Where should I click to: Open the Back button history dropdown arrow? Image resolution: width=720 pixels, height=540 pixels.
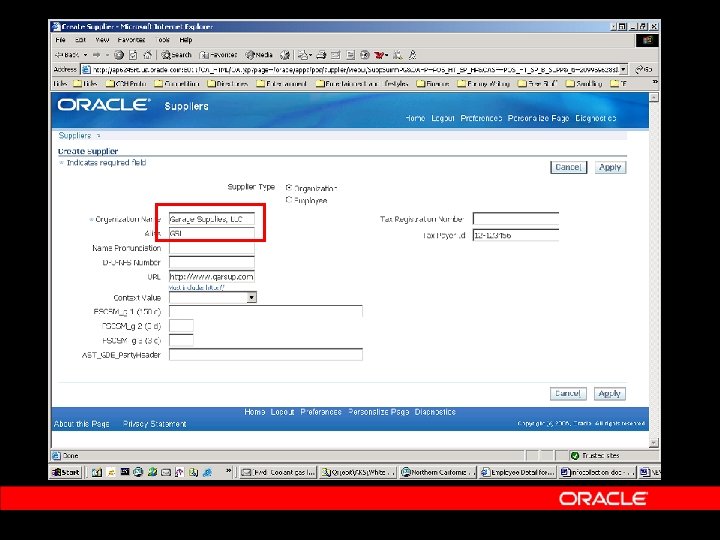tap(85, 55)
